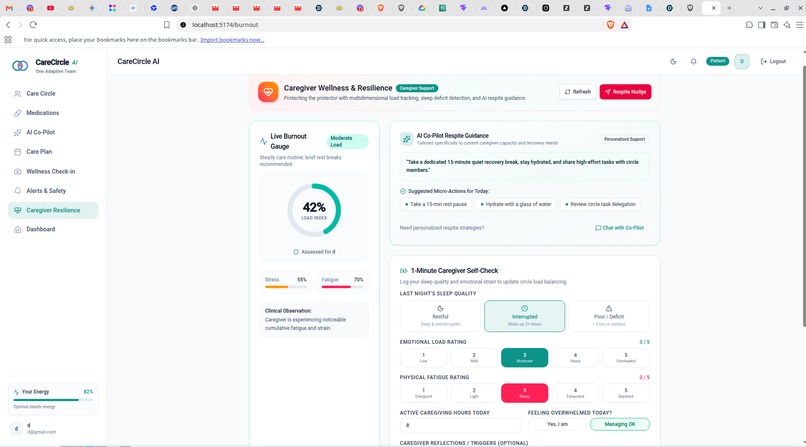The height and width of the screenshot is (447, 806).
Task: Set physical fatigue rating to 1 Energized
Action: pos(423,393)
